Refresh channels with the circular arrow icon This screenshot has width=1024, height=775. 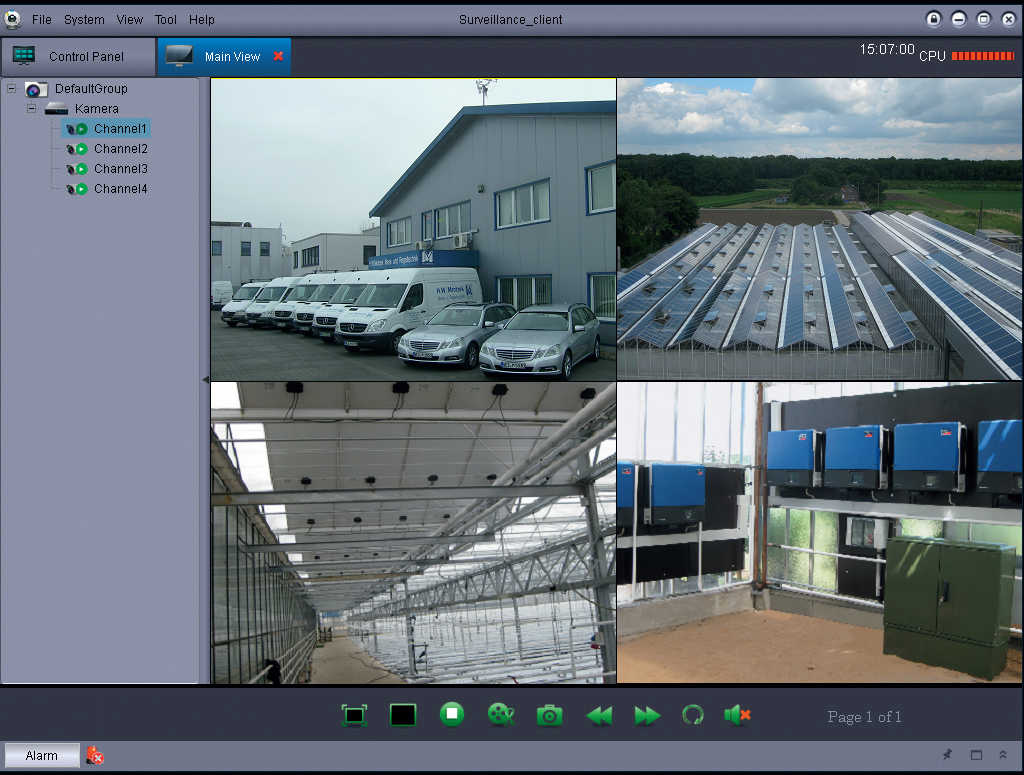[x=693, y=715]
